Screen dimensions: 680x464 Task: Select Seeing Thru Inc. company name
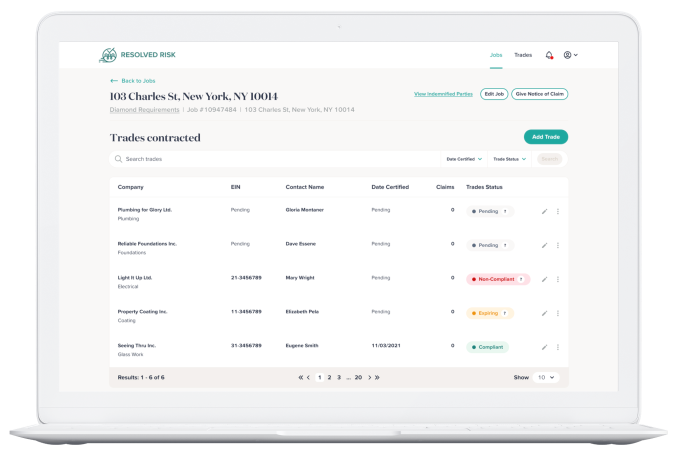click(137, 346)
